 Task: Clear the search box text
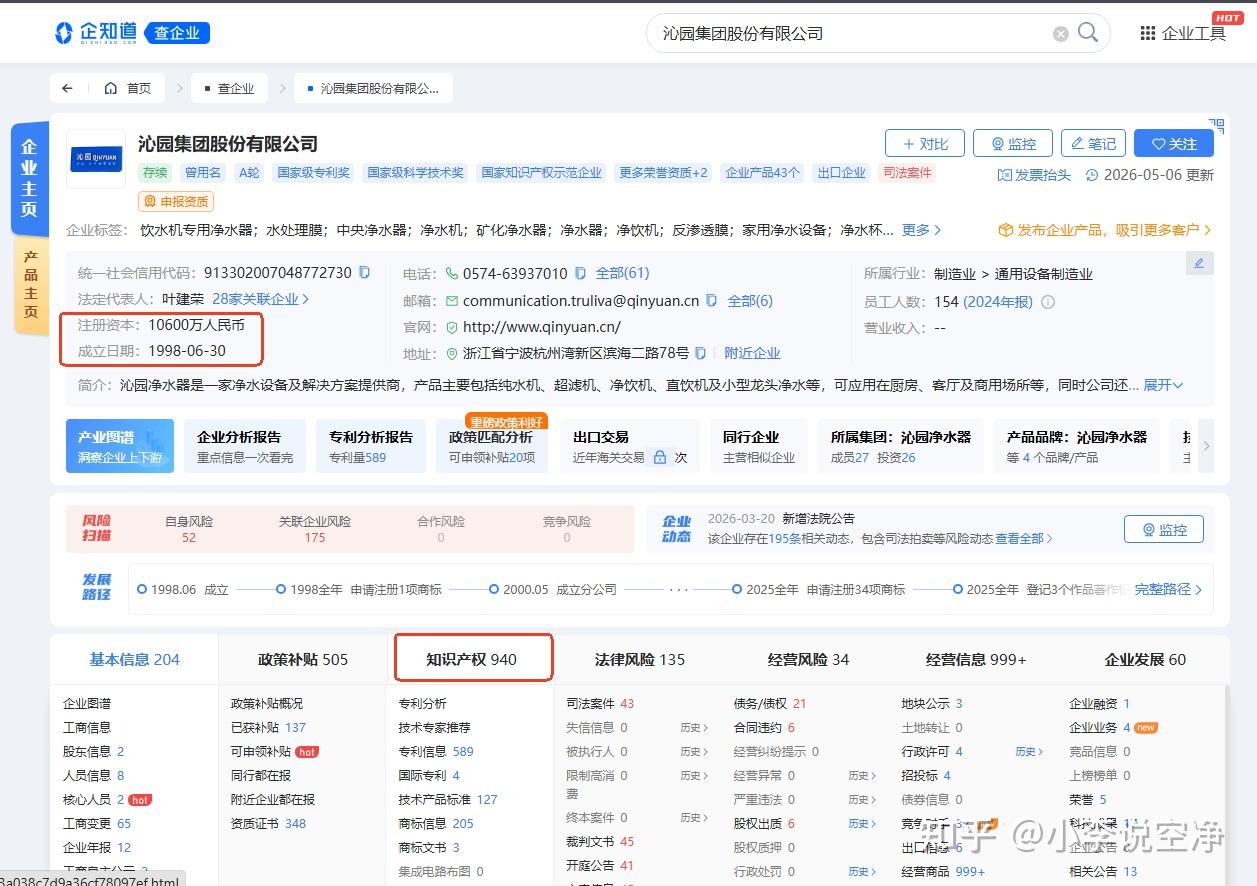(1061, 34)
